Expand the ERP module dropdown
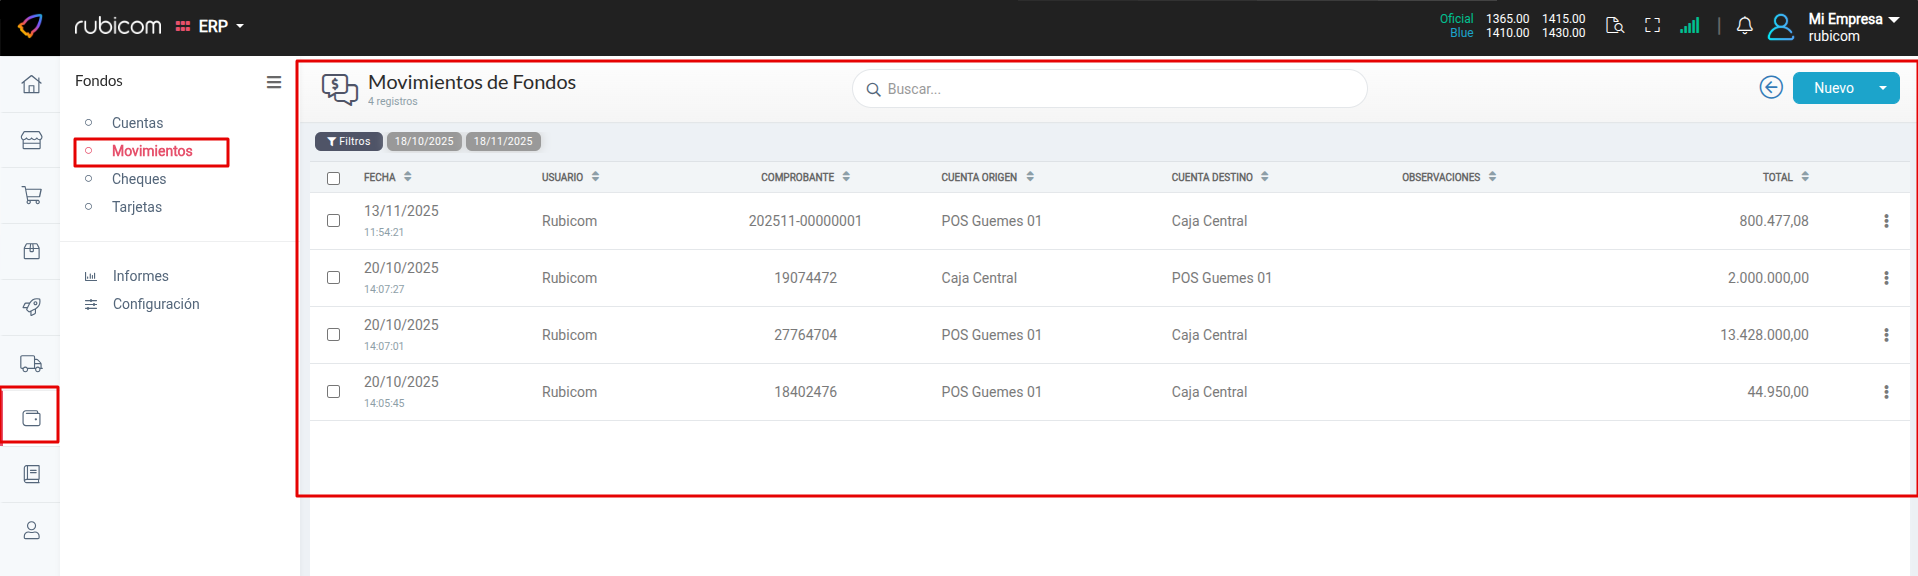Viewport: 1918px width, 576px height. [211, 26]
